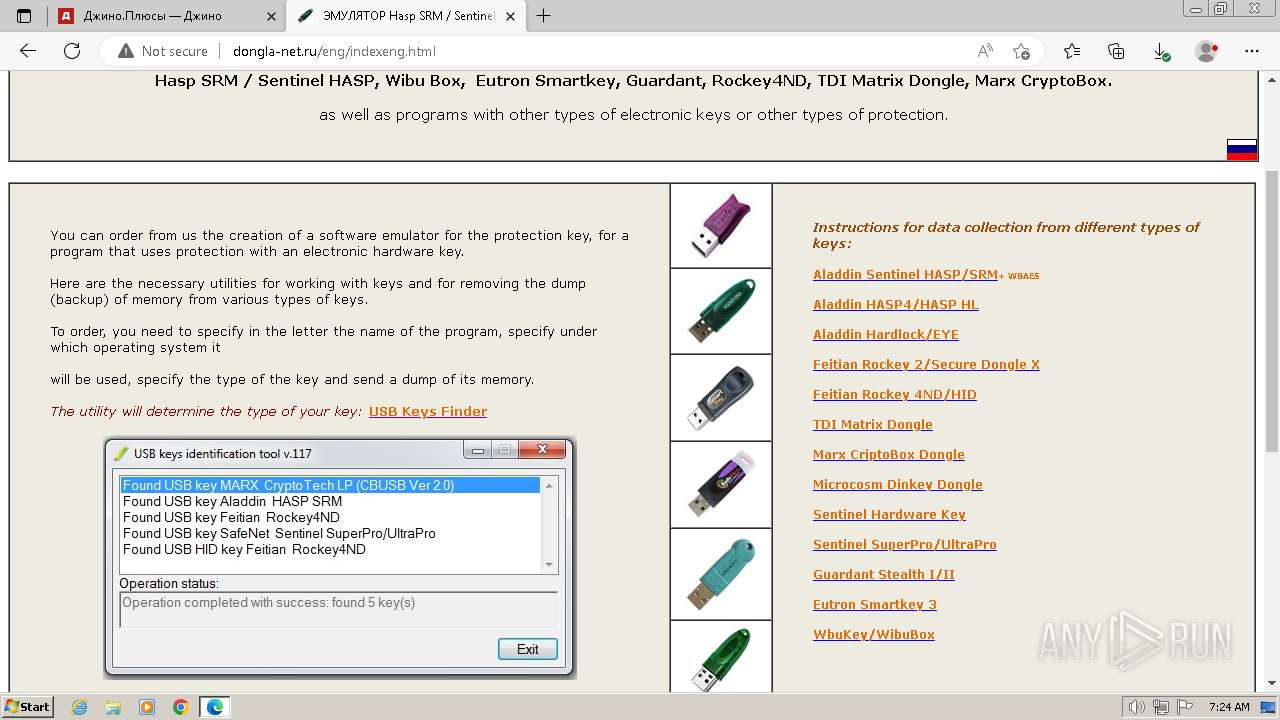
Task: Click the bright green dongle image
Action: click(x=721, y=657)
